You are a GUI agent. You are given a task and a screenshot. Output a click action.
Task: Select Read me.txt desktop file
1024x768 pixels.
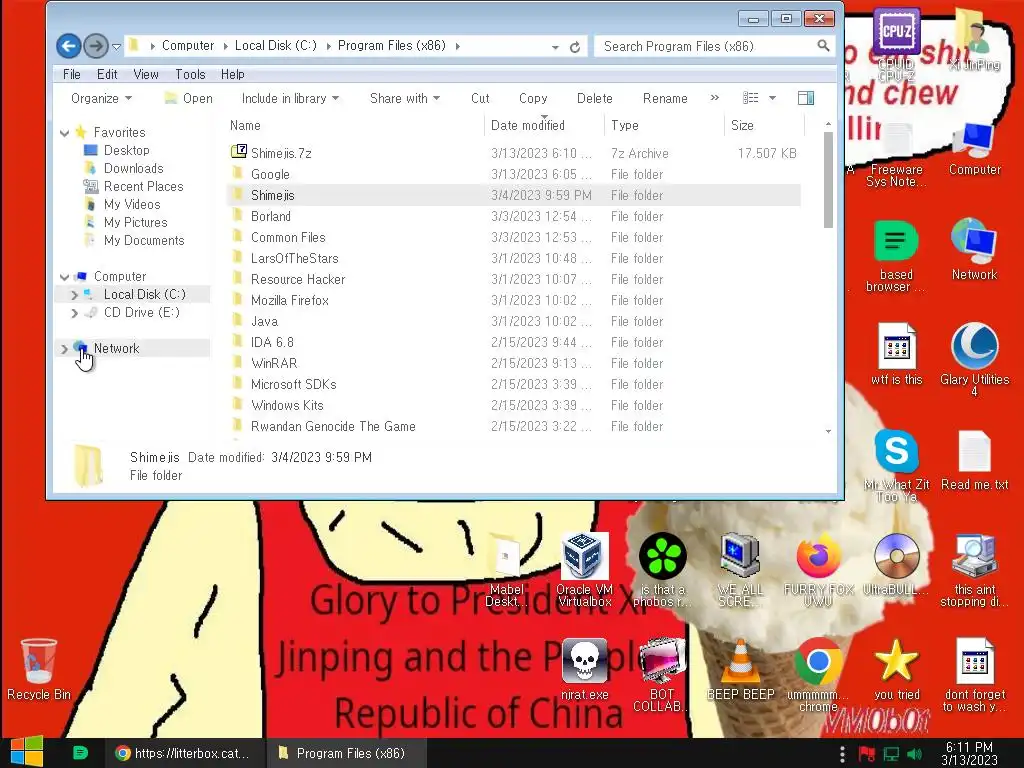(974, 460)
